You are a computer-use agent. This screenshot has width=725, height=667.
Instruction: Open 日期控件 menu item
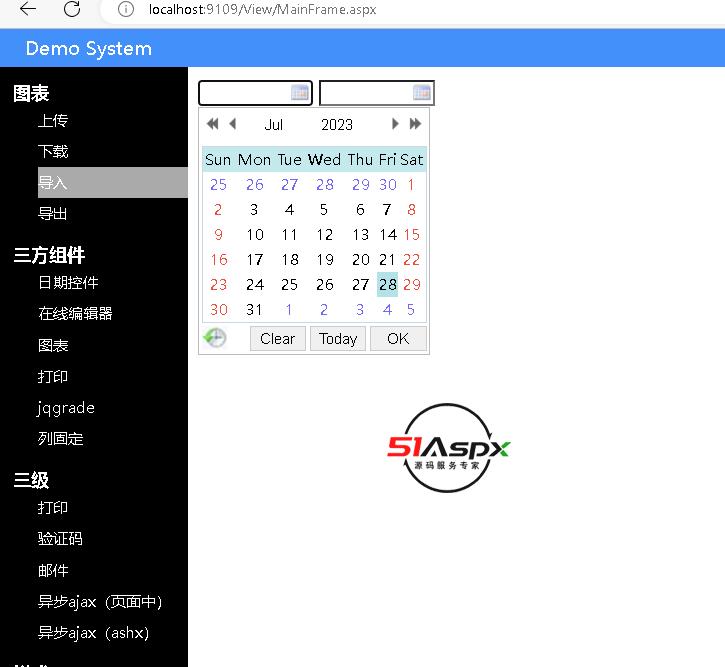(x=68, y=282)
